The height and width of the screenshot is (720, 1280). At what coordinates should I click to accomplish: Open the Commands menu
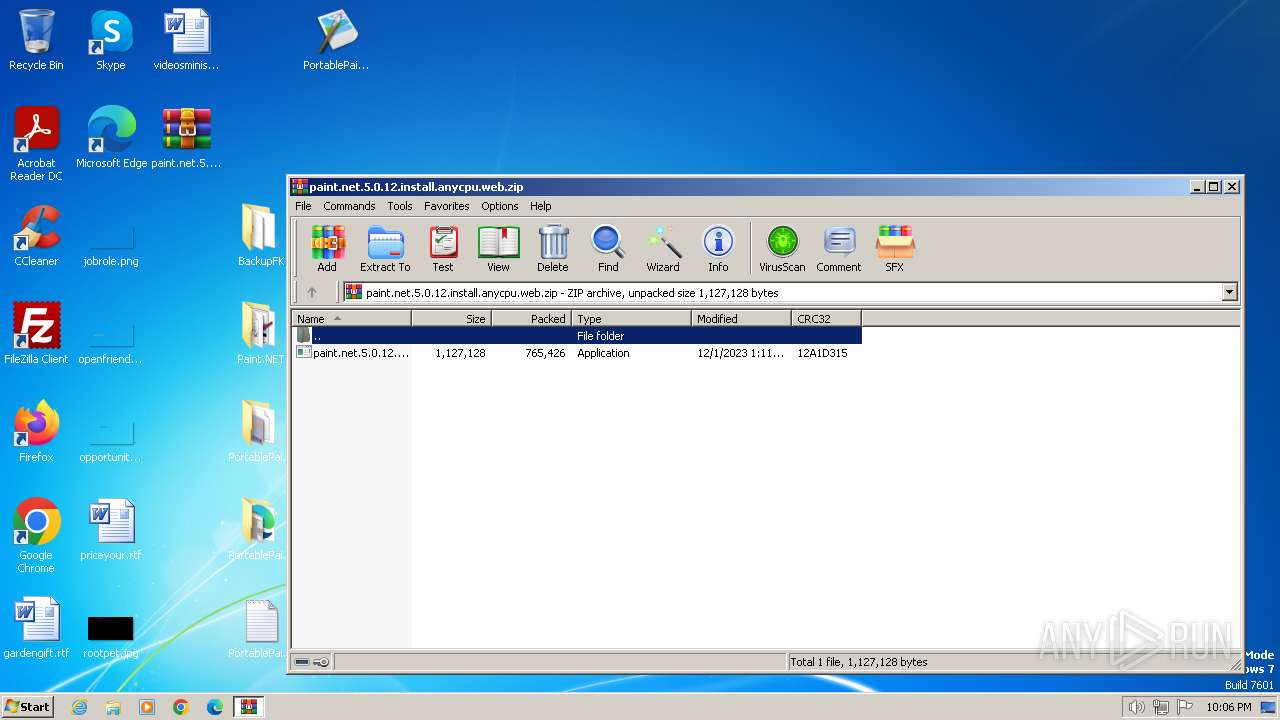(x=349, y=206)
